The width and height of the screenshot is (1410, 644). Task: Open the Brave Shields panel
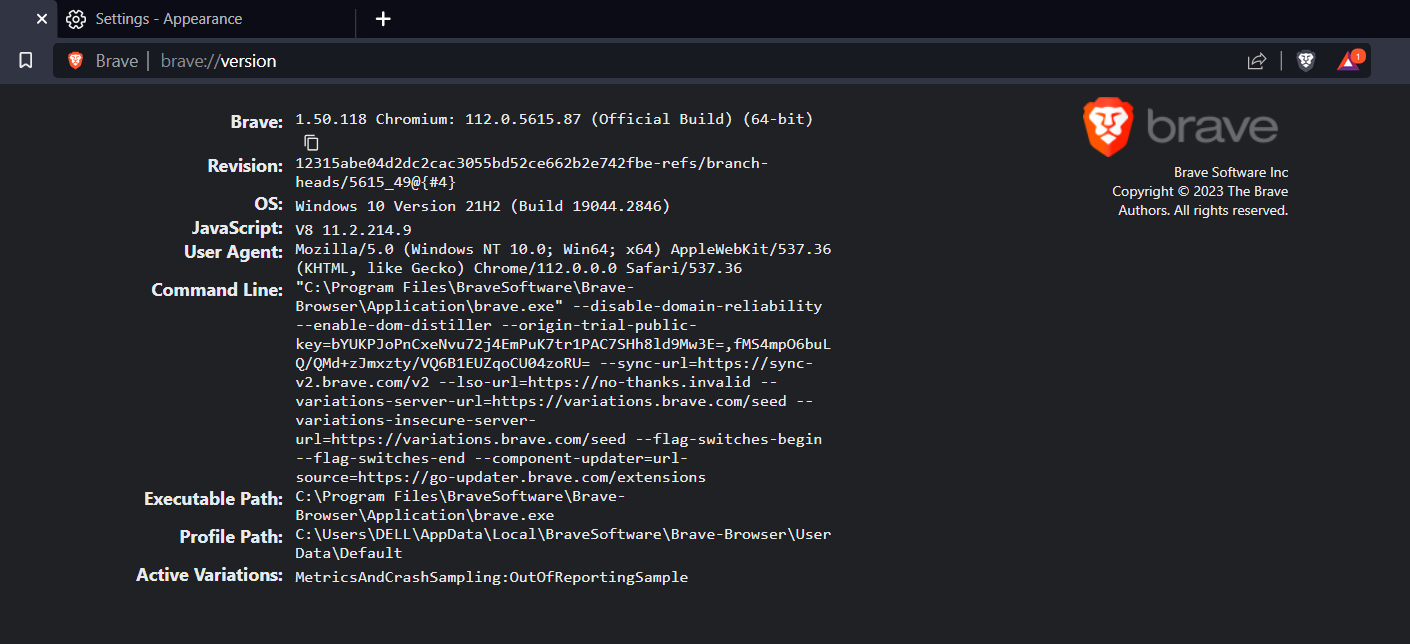point(1306,60)
